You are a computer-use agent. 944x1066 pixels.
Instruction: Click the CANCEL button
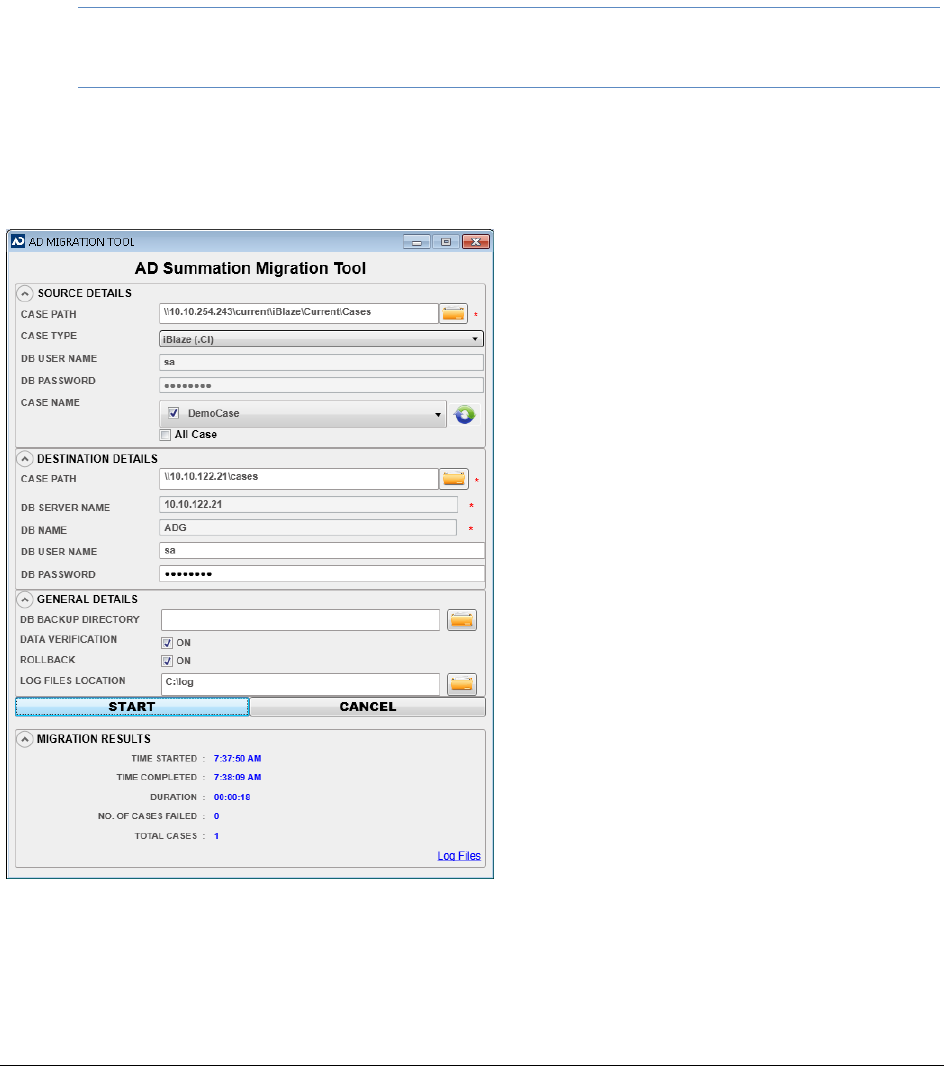[368, 707]
